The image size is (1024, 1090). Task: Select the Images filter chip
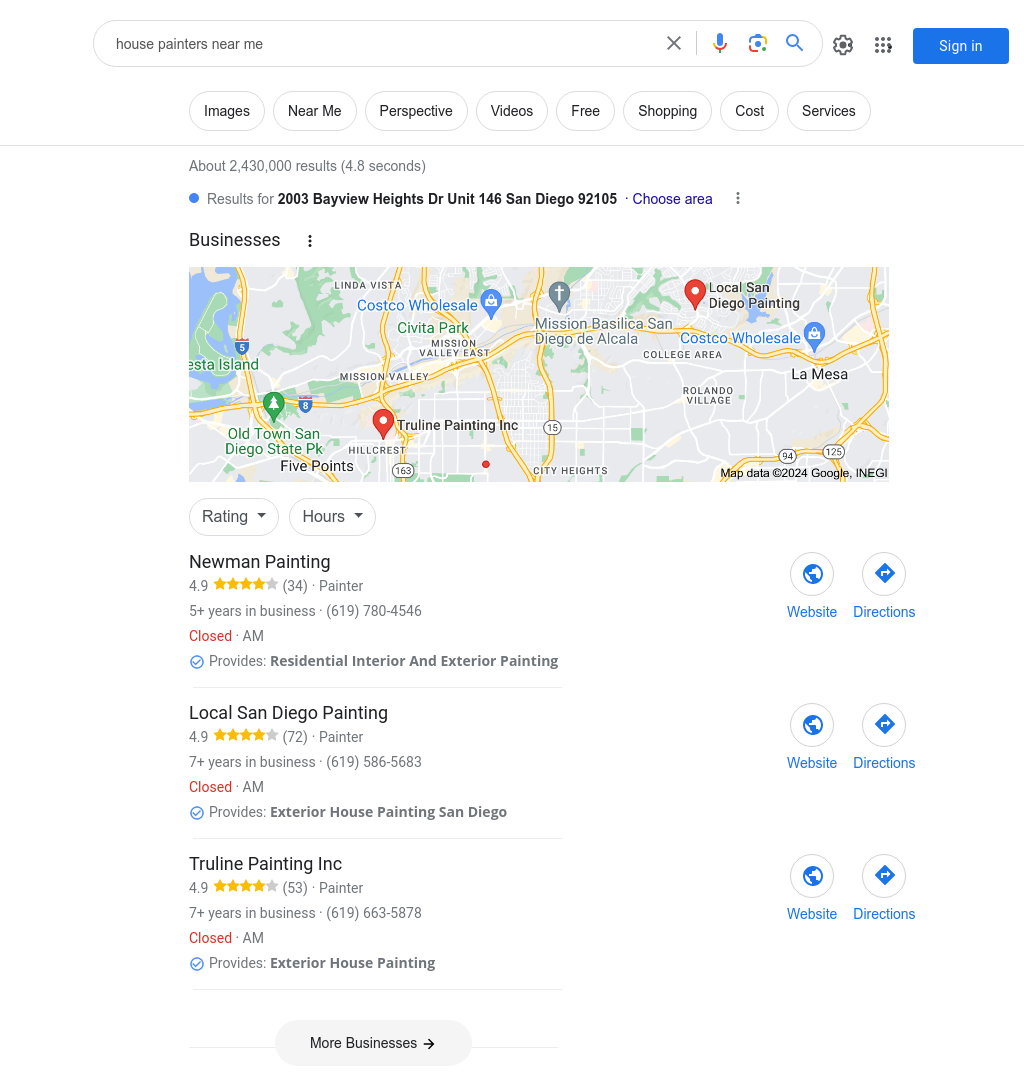pos(227,111)
